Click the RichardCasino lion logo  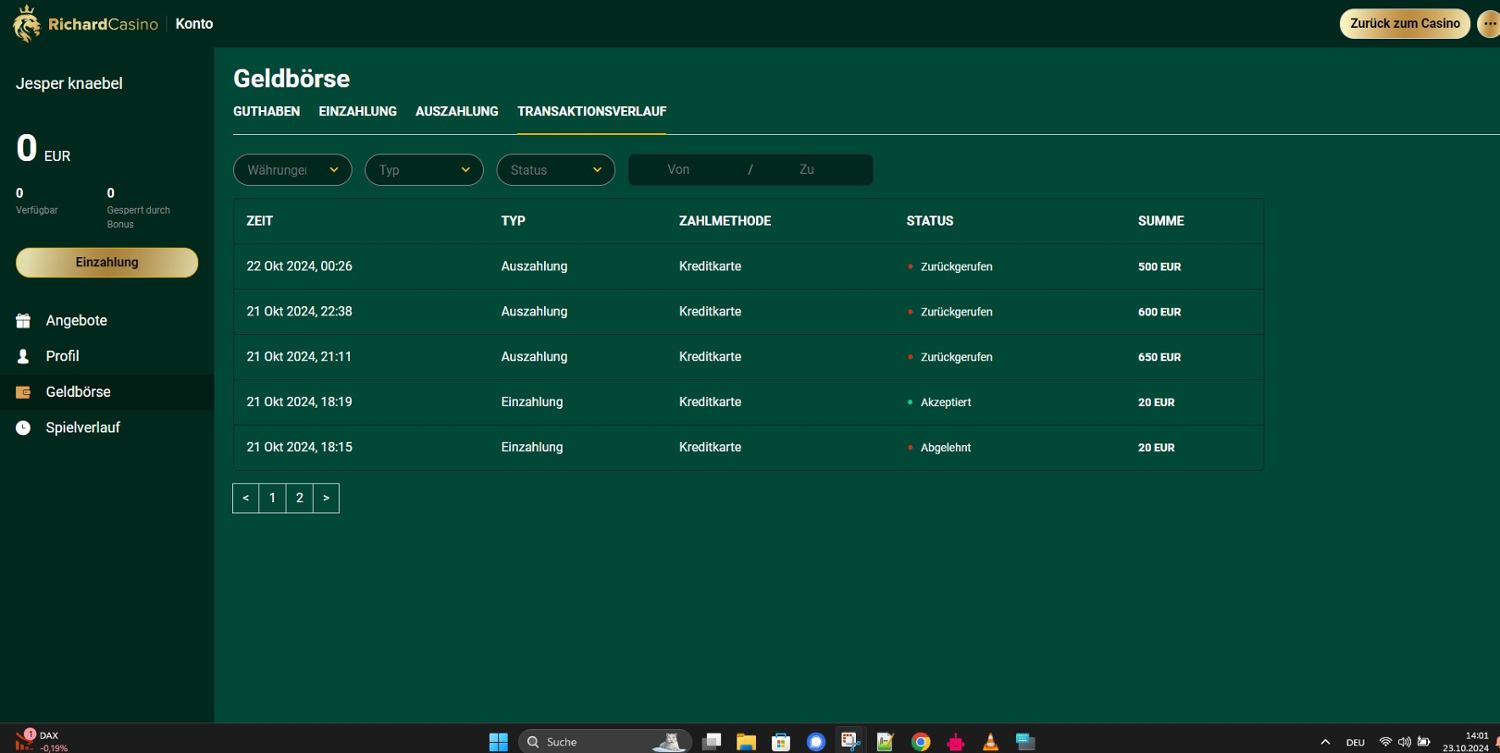point(26,23)
